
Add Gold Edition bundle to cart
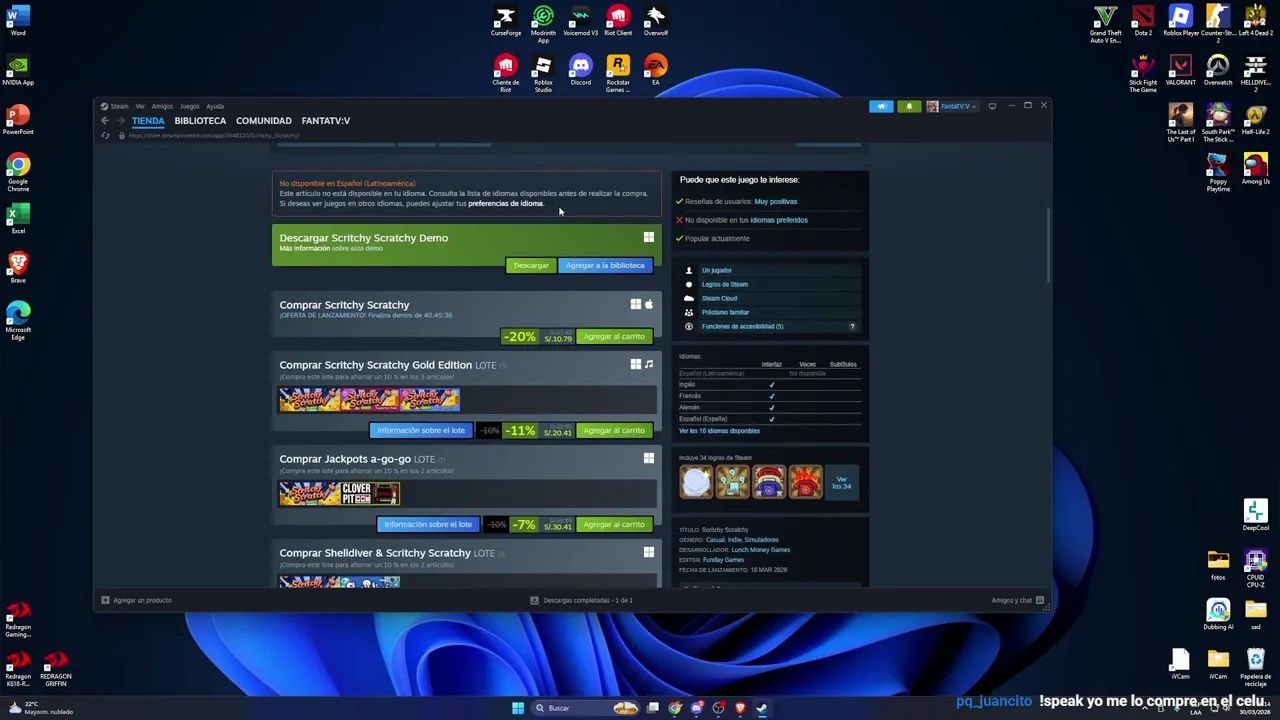click(614, 431)
